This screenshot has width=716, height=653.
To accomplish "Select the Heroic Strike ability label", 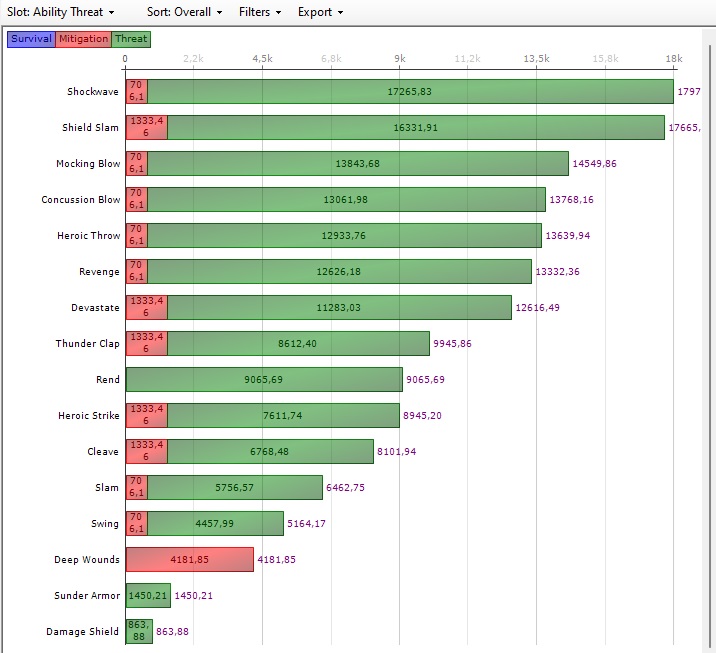I will coord(89,416).
